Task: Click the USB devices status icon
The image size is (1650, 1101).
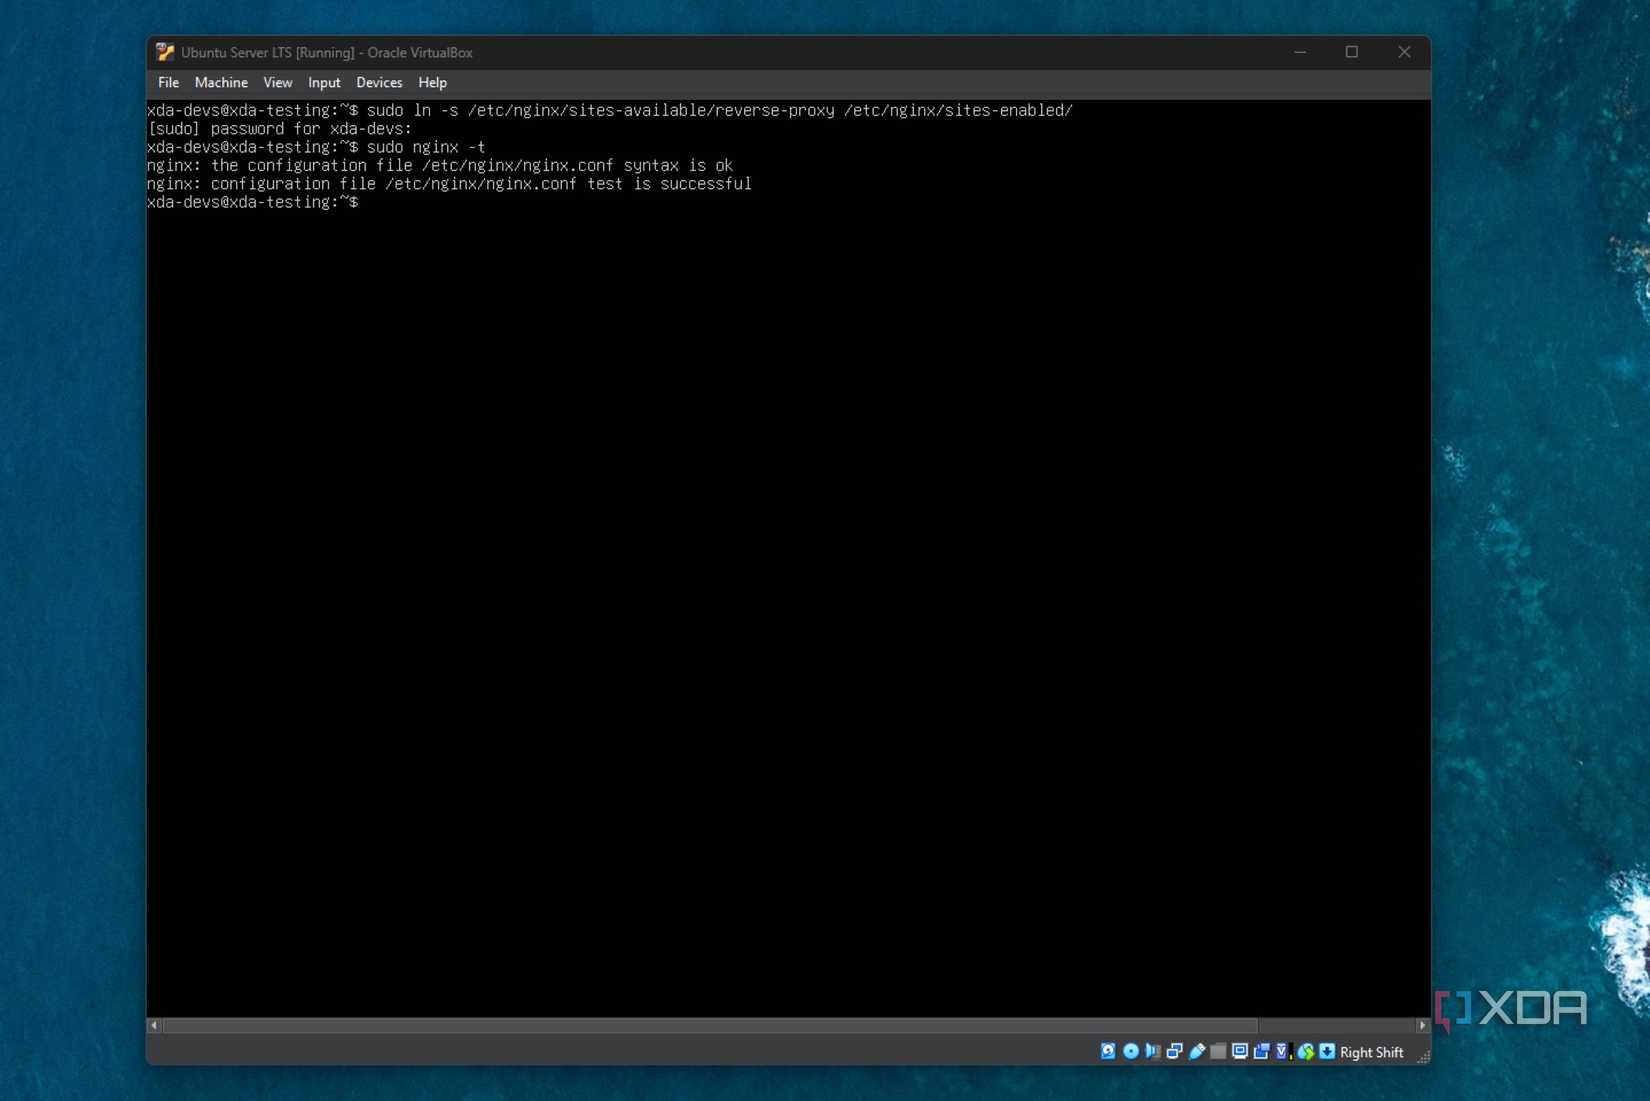Action: pyautogui.click(x=1197, y=1052)
